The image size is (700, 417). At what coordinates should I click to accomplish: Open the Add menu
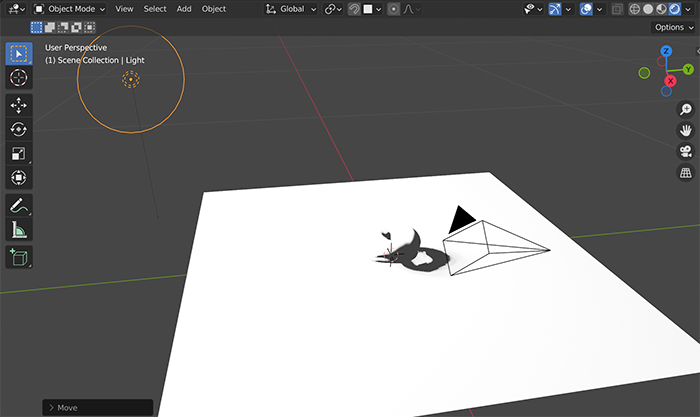tap(184, 9)
